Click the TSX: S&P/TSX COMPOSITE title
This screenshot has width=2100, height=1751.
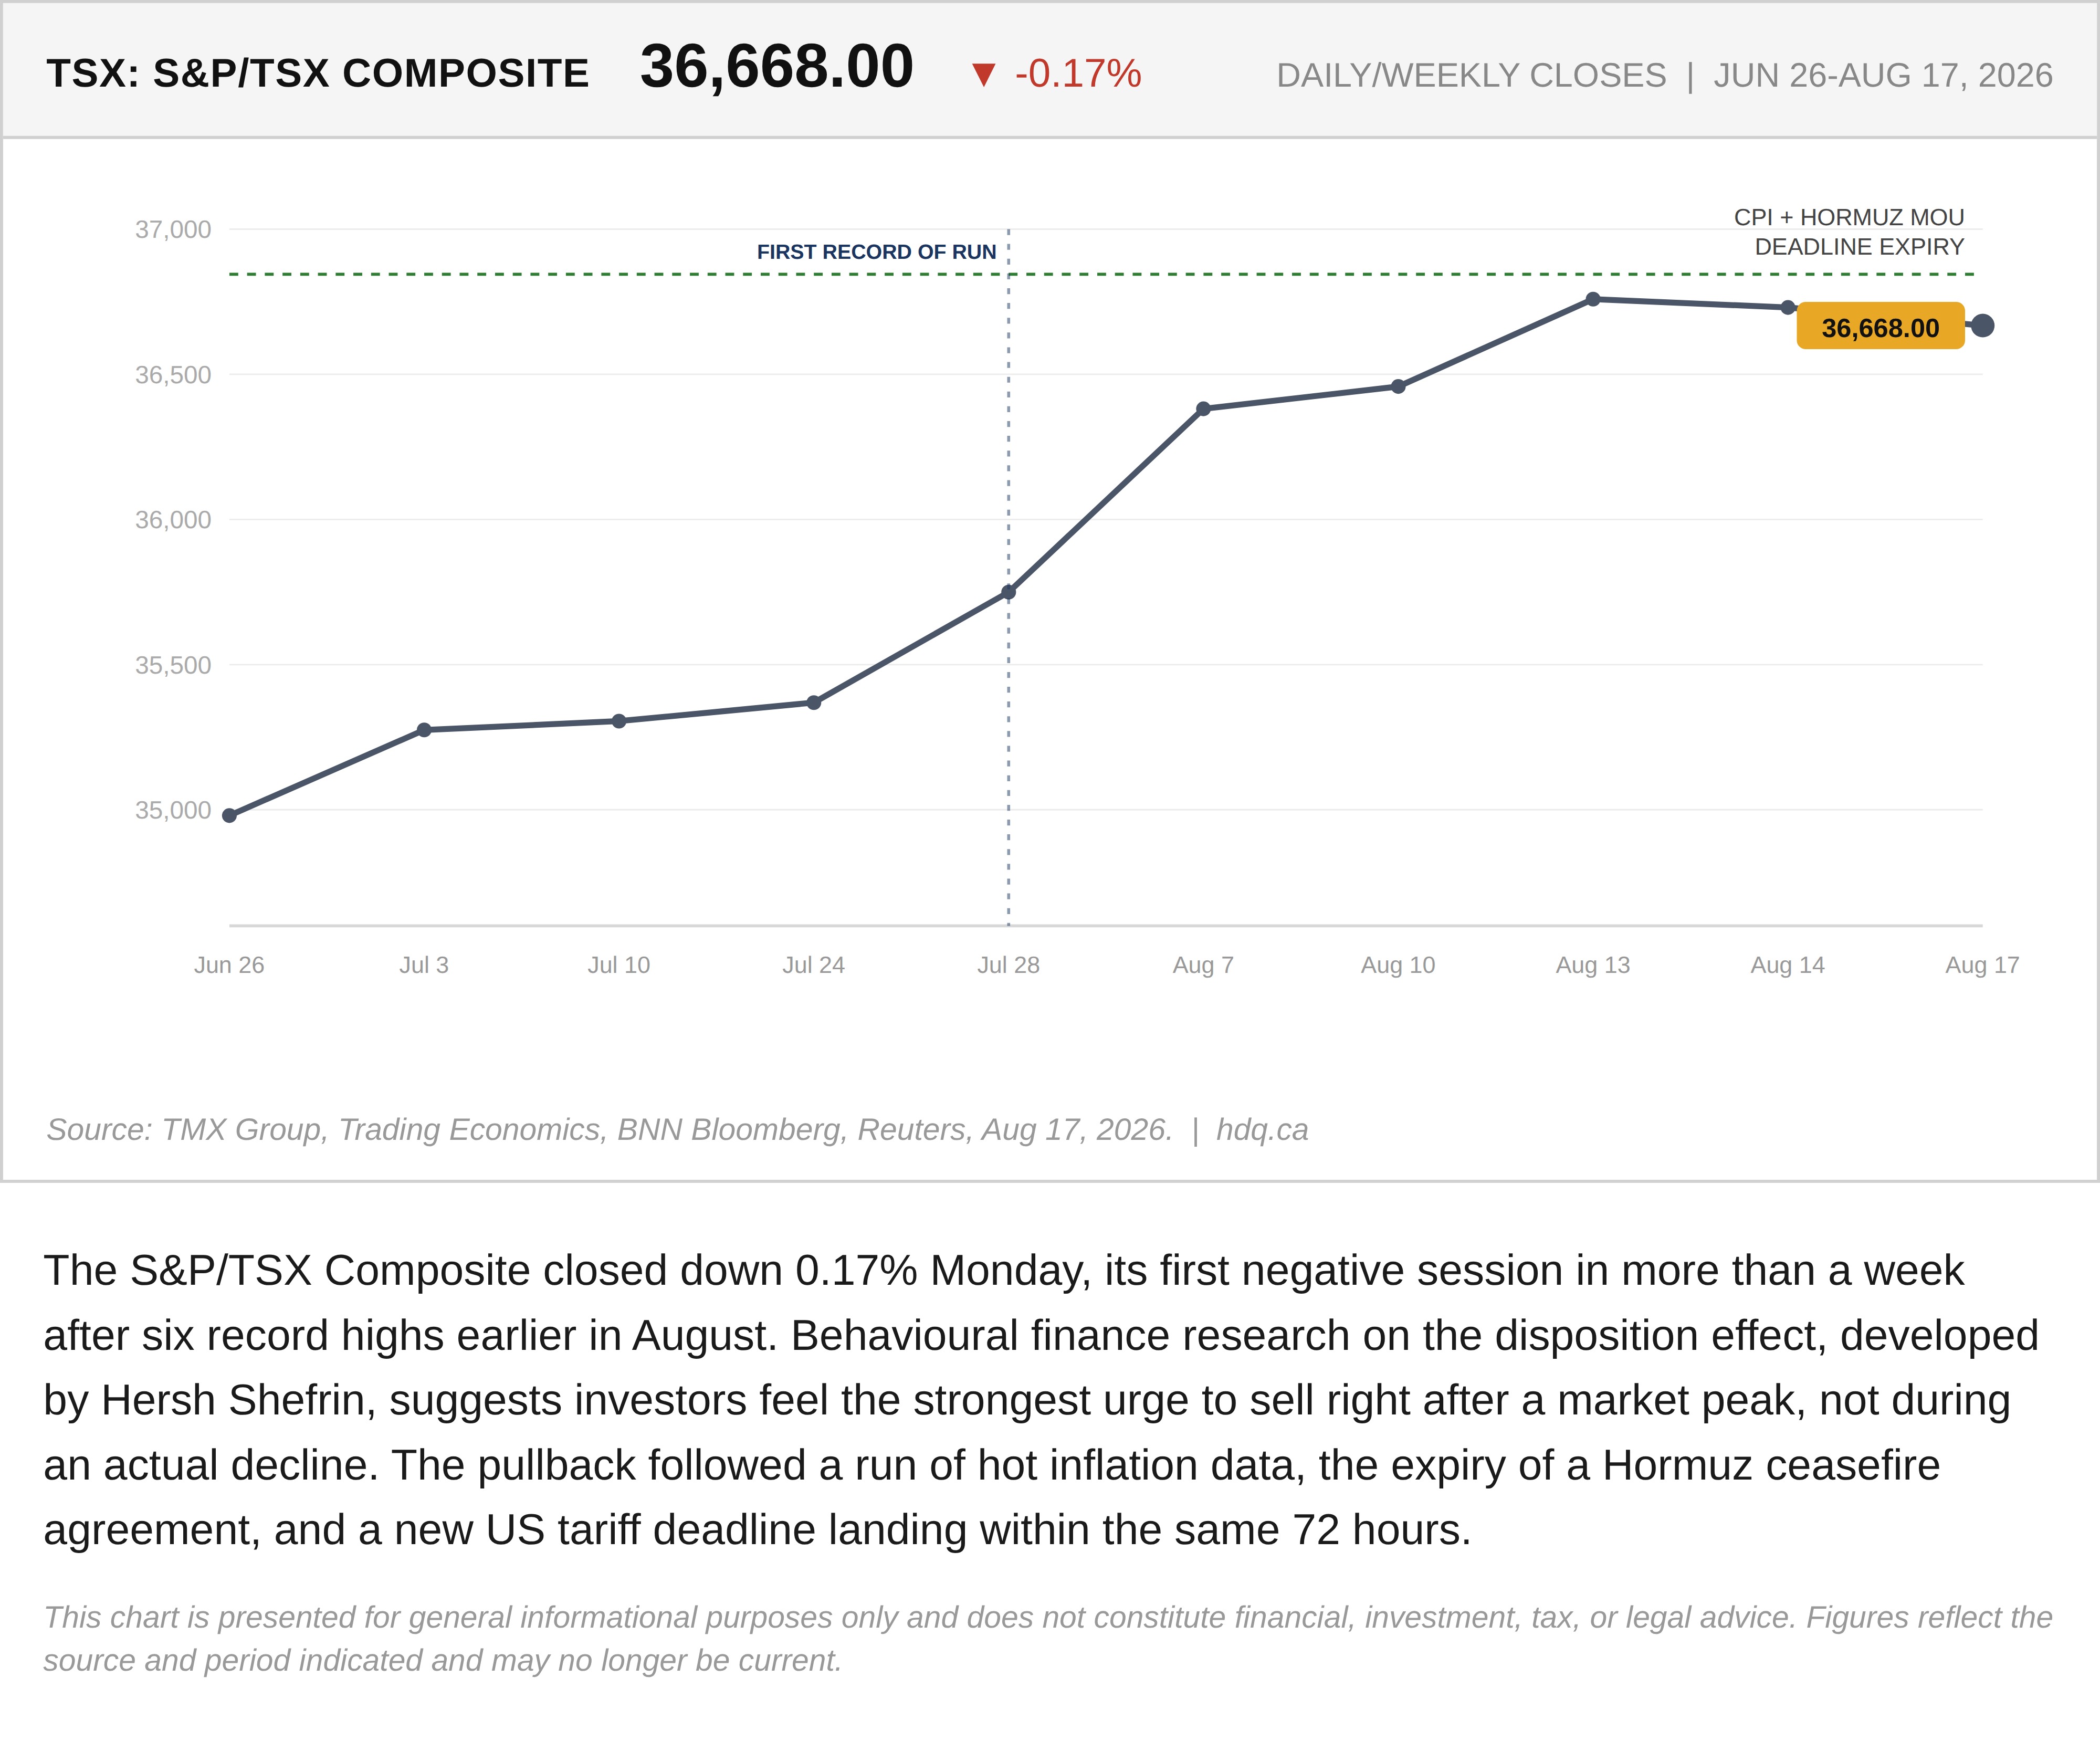click(318, 74)
